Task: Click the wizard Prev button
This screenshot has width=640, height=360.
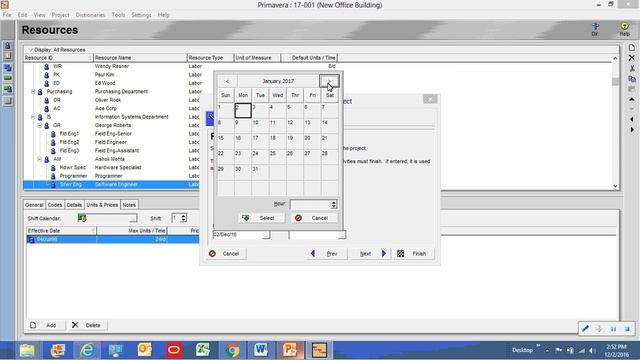Action: click(x=328, y=253)
